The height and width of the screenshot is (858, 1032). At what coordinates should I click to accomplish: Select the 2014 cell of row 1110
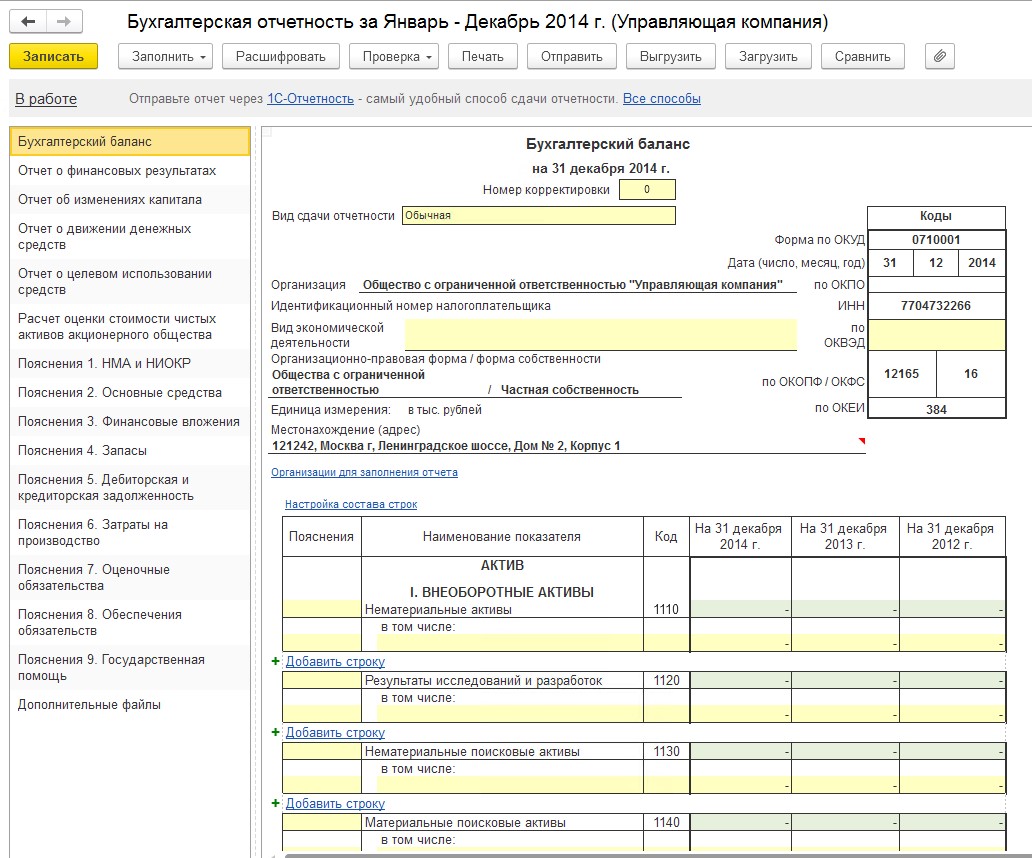740,609
